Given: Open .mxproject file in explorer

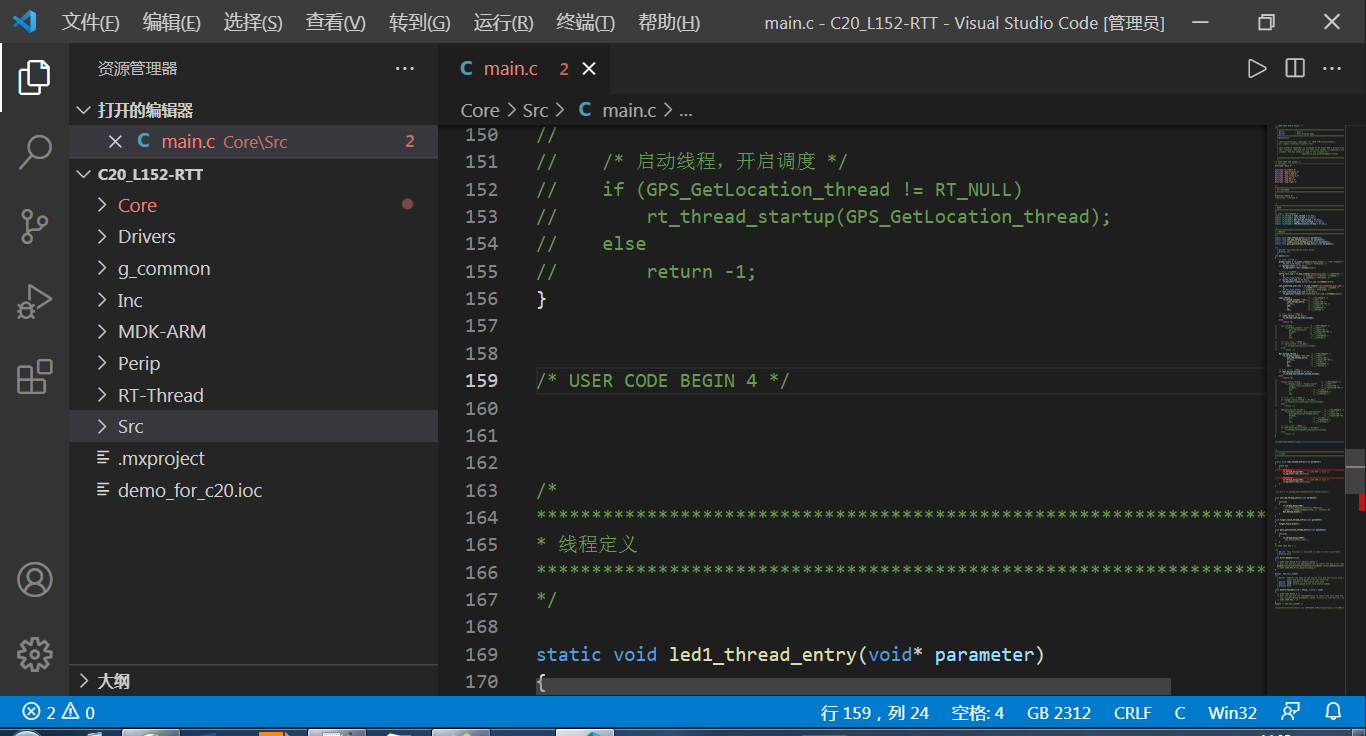Looking at the screenshot, I should (x=161, y=458).
